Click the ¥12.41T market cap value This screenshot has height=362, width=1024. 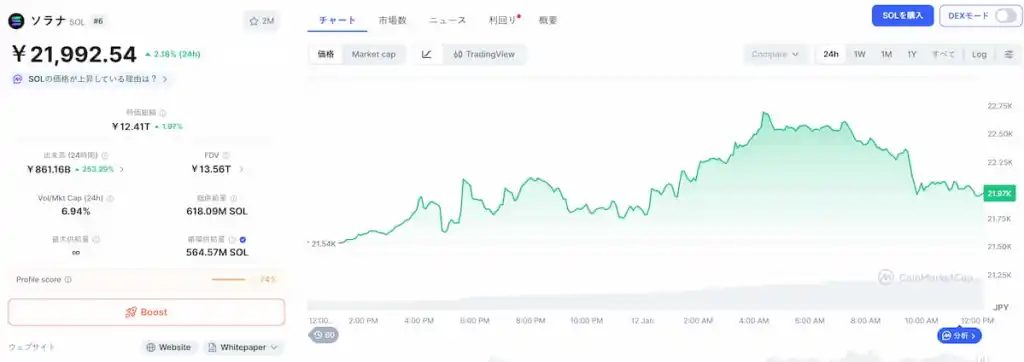131,126
